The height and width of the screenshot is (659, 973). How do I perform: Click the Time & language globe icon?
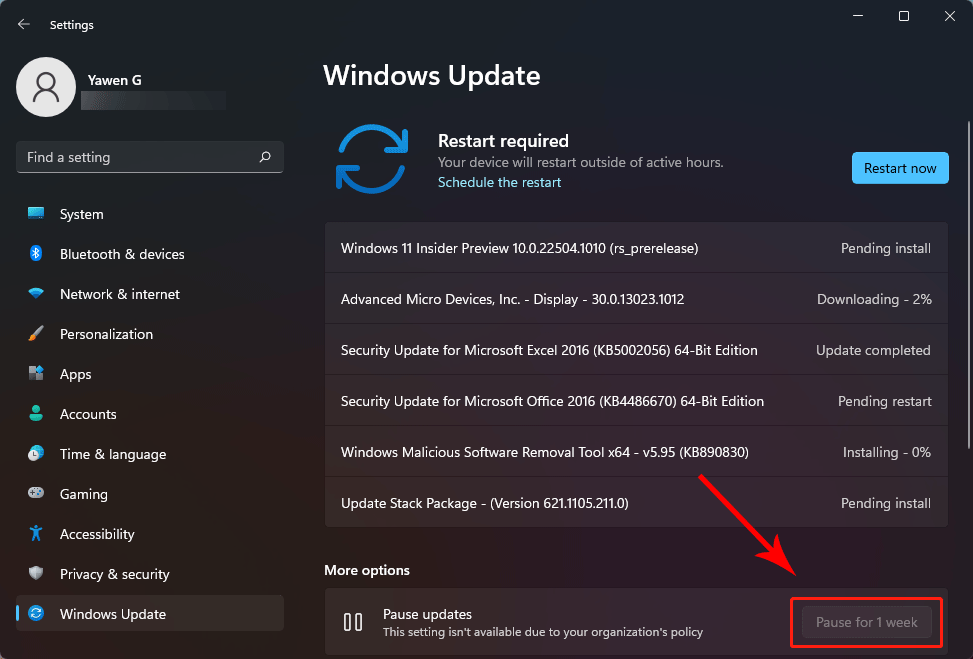coord(36,453)
